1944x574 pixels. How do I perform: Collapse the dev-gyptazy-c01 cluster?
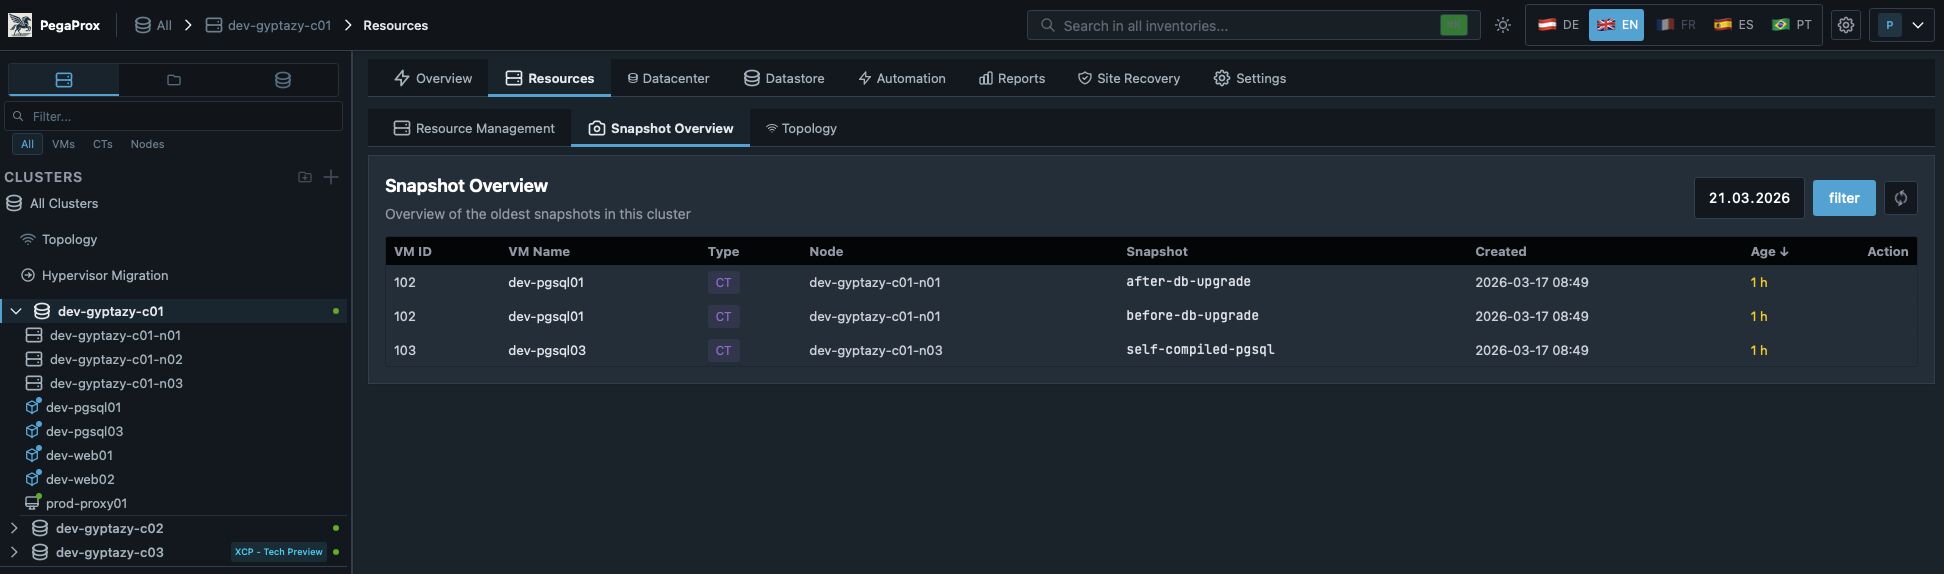(16, 311)
